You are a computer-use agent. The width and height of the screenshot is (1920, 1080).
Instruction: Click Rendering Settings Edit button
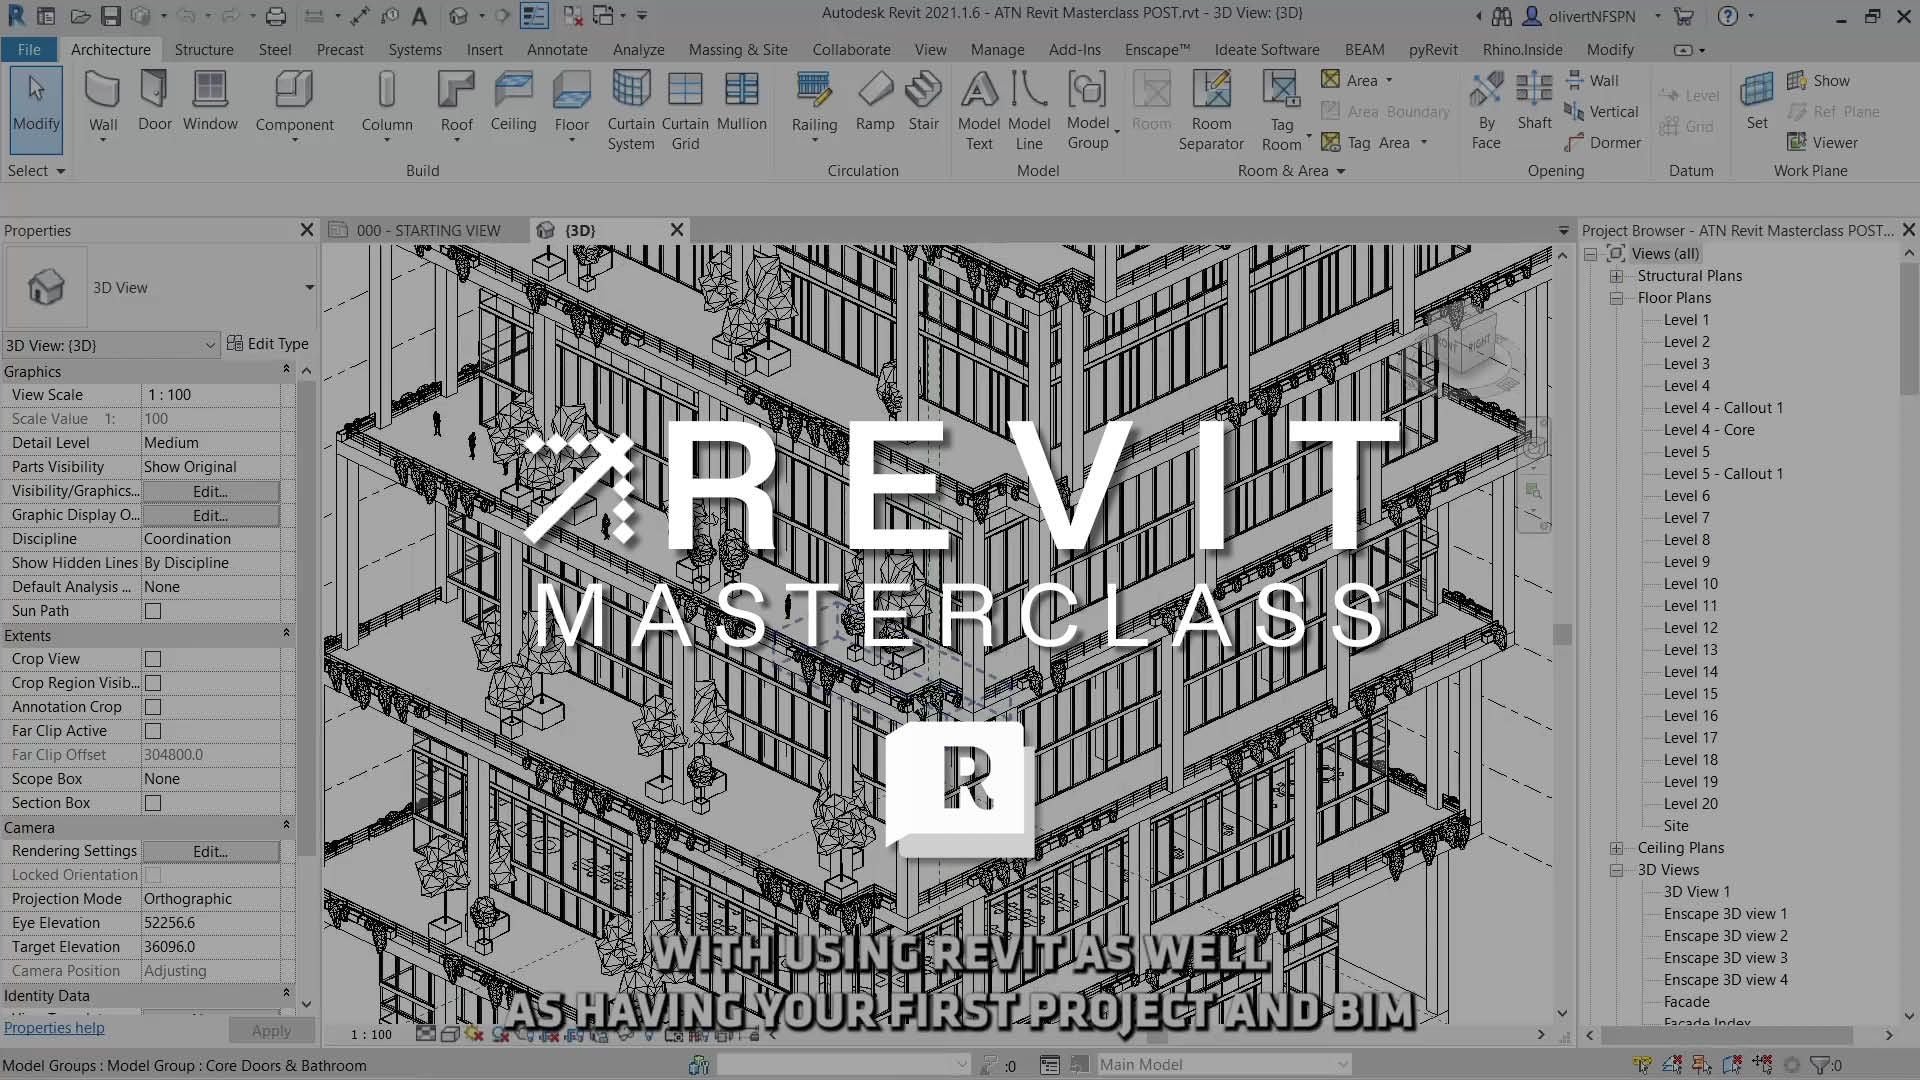210,851
